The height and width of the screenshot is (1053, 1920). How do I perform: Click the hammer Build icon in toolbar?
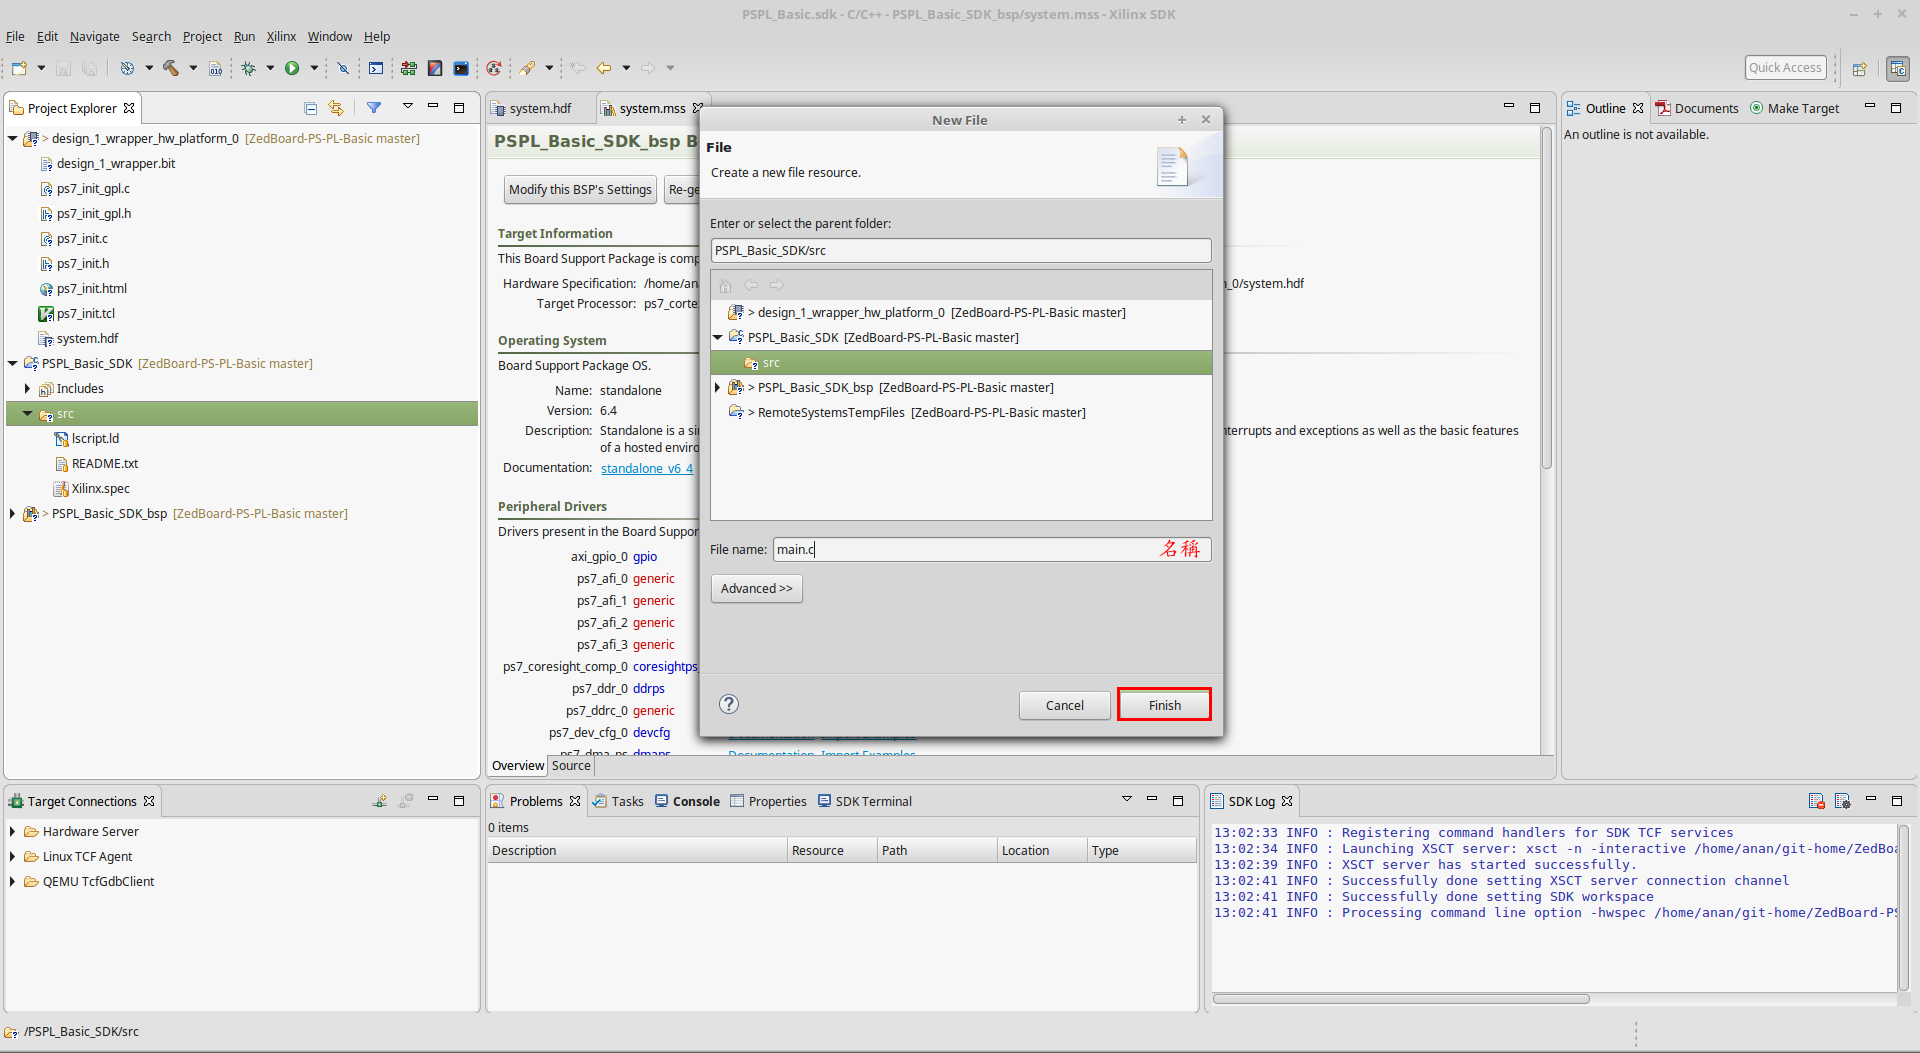coord(171,68)
